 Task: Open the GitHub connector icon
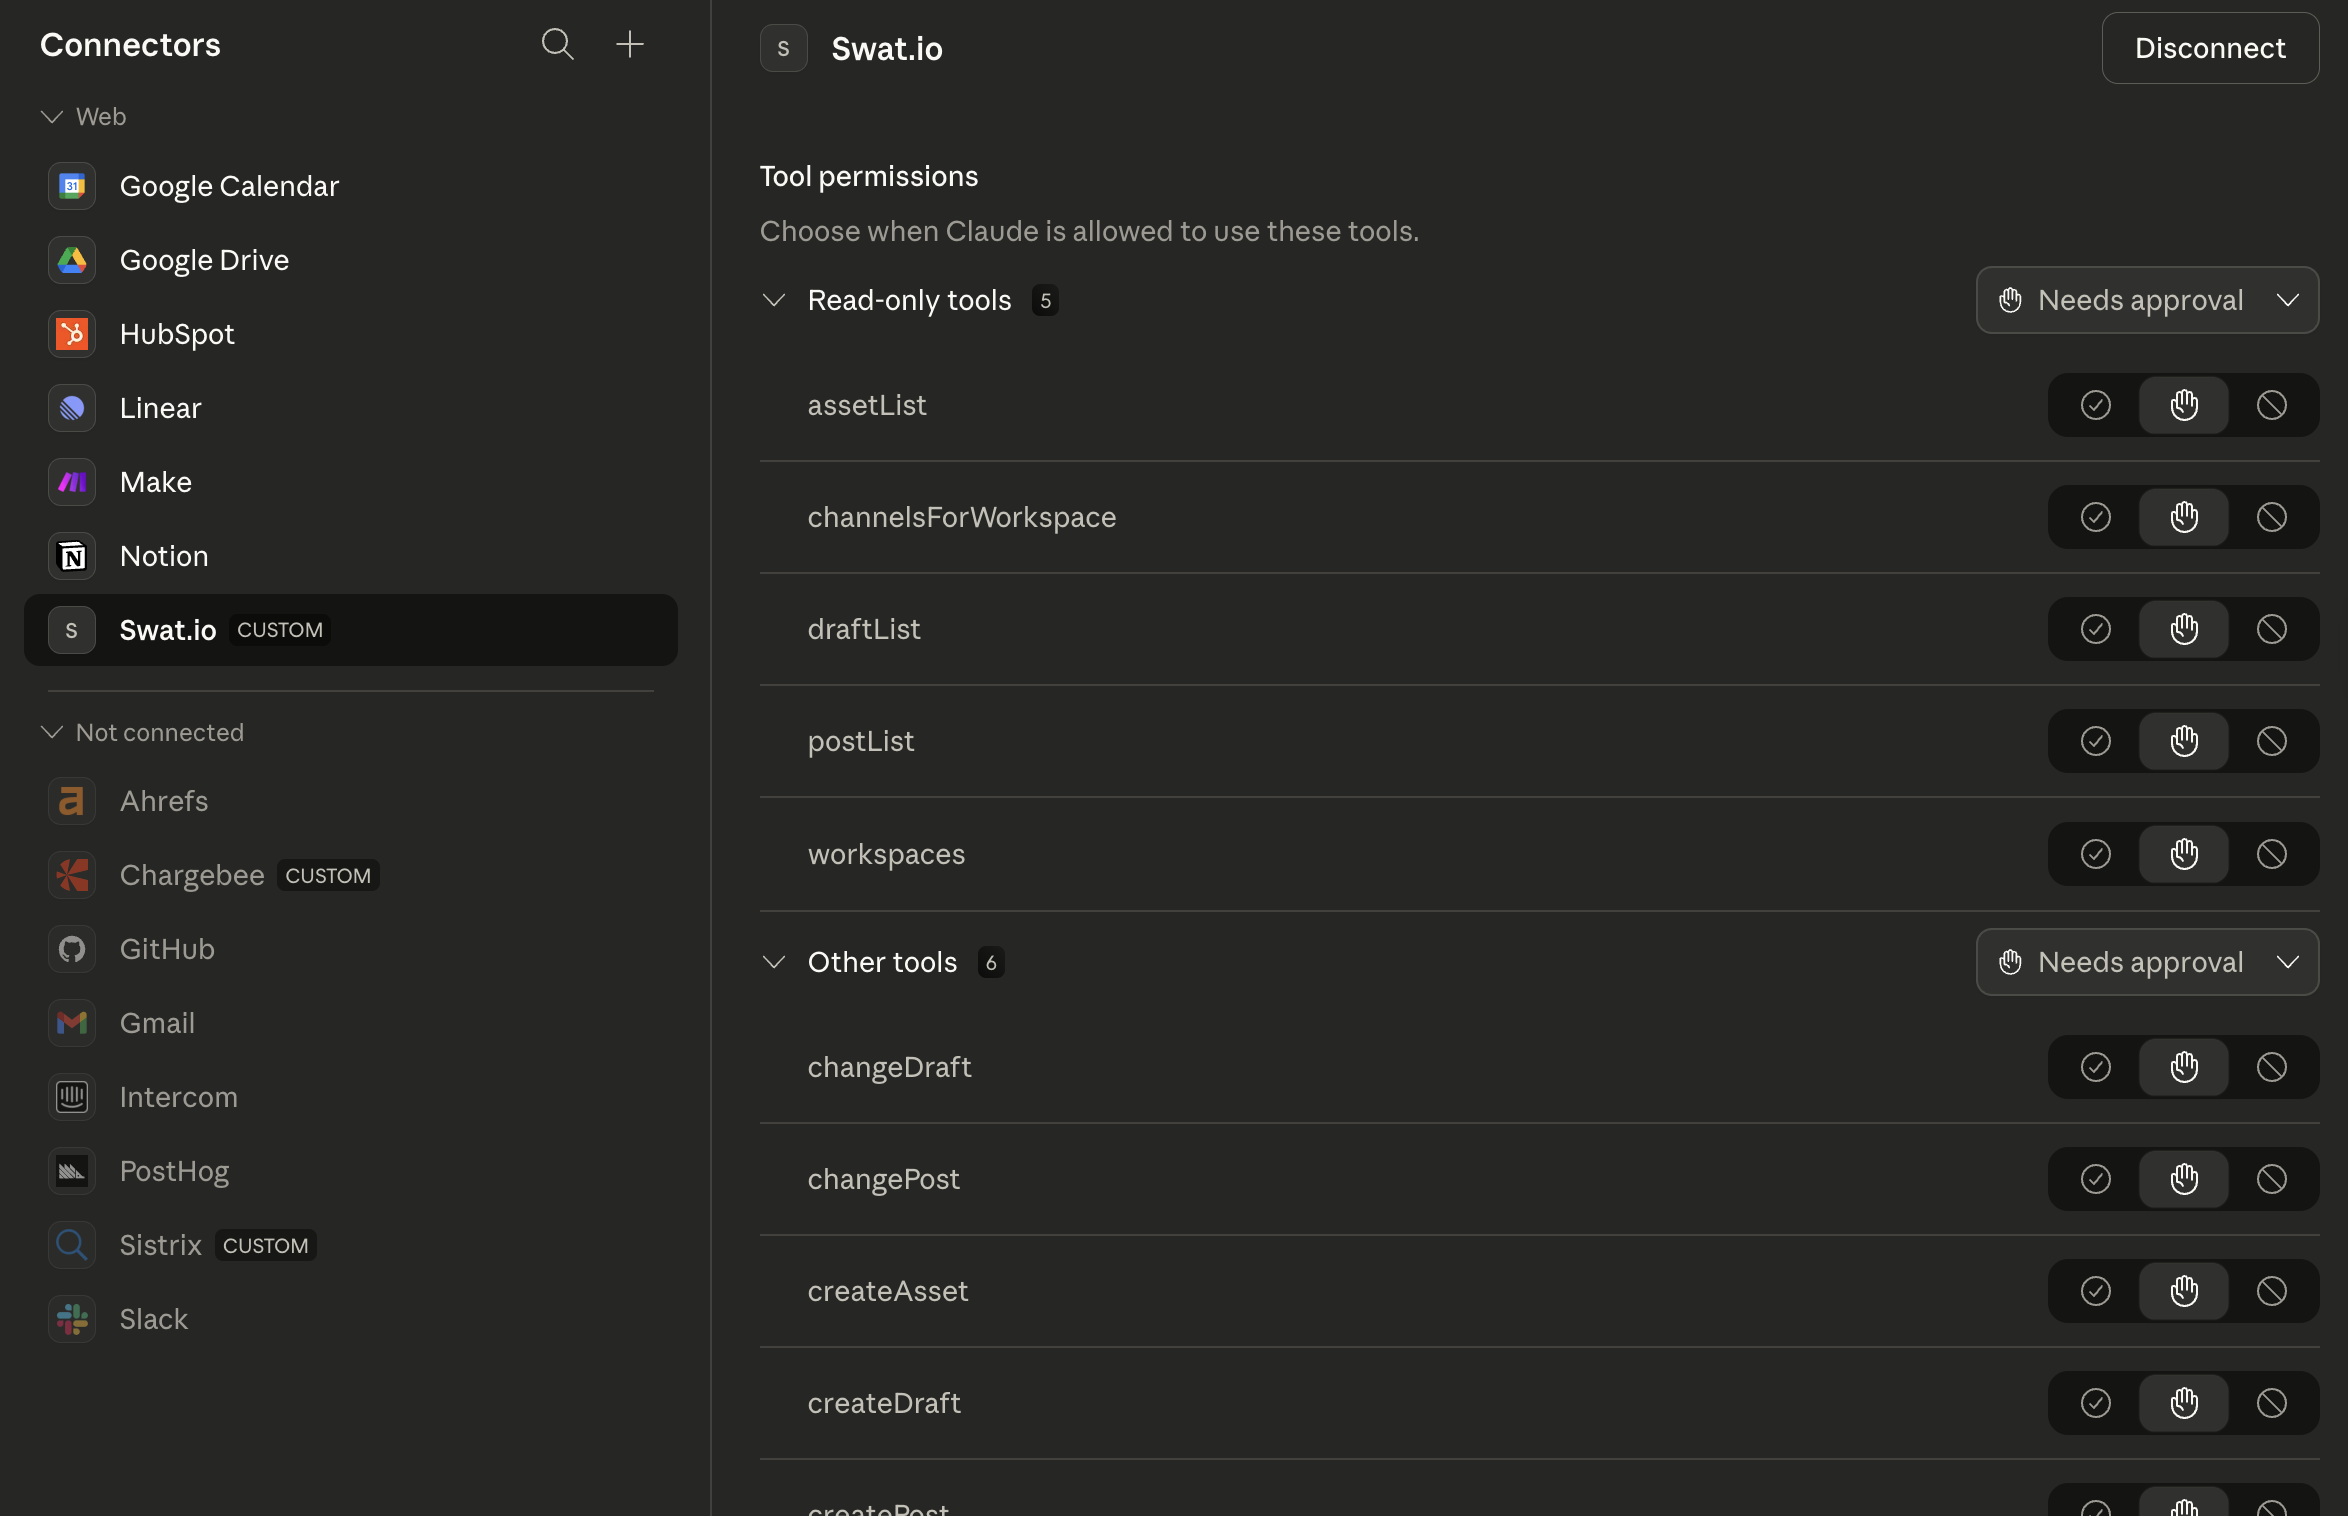tap(72, 949)
